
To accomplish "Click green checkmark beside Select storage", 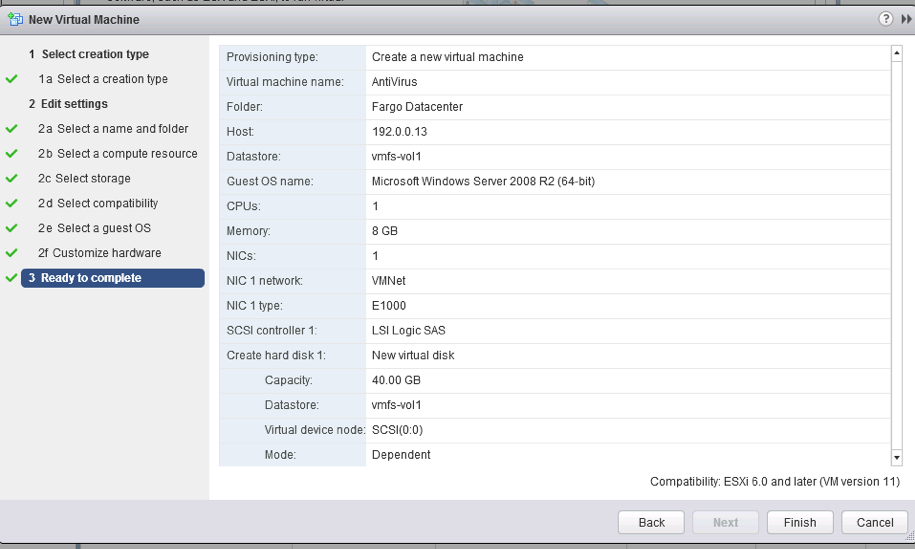I will pos(12,179).
